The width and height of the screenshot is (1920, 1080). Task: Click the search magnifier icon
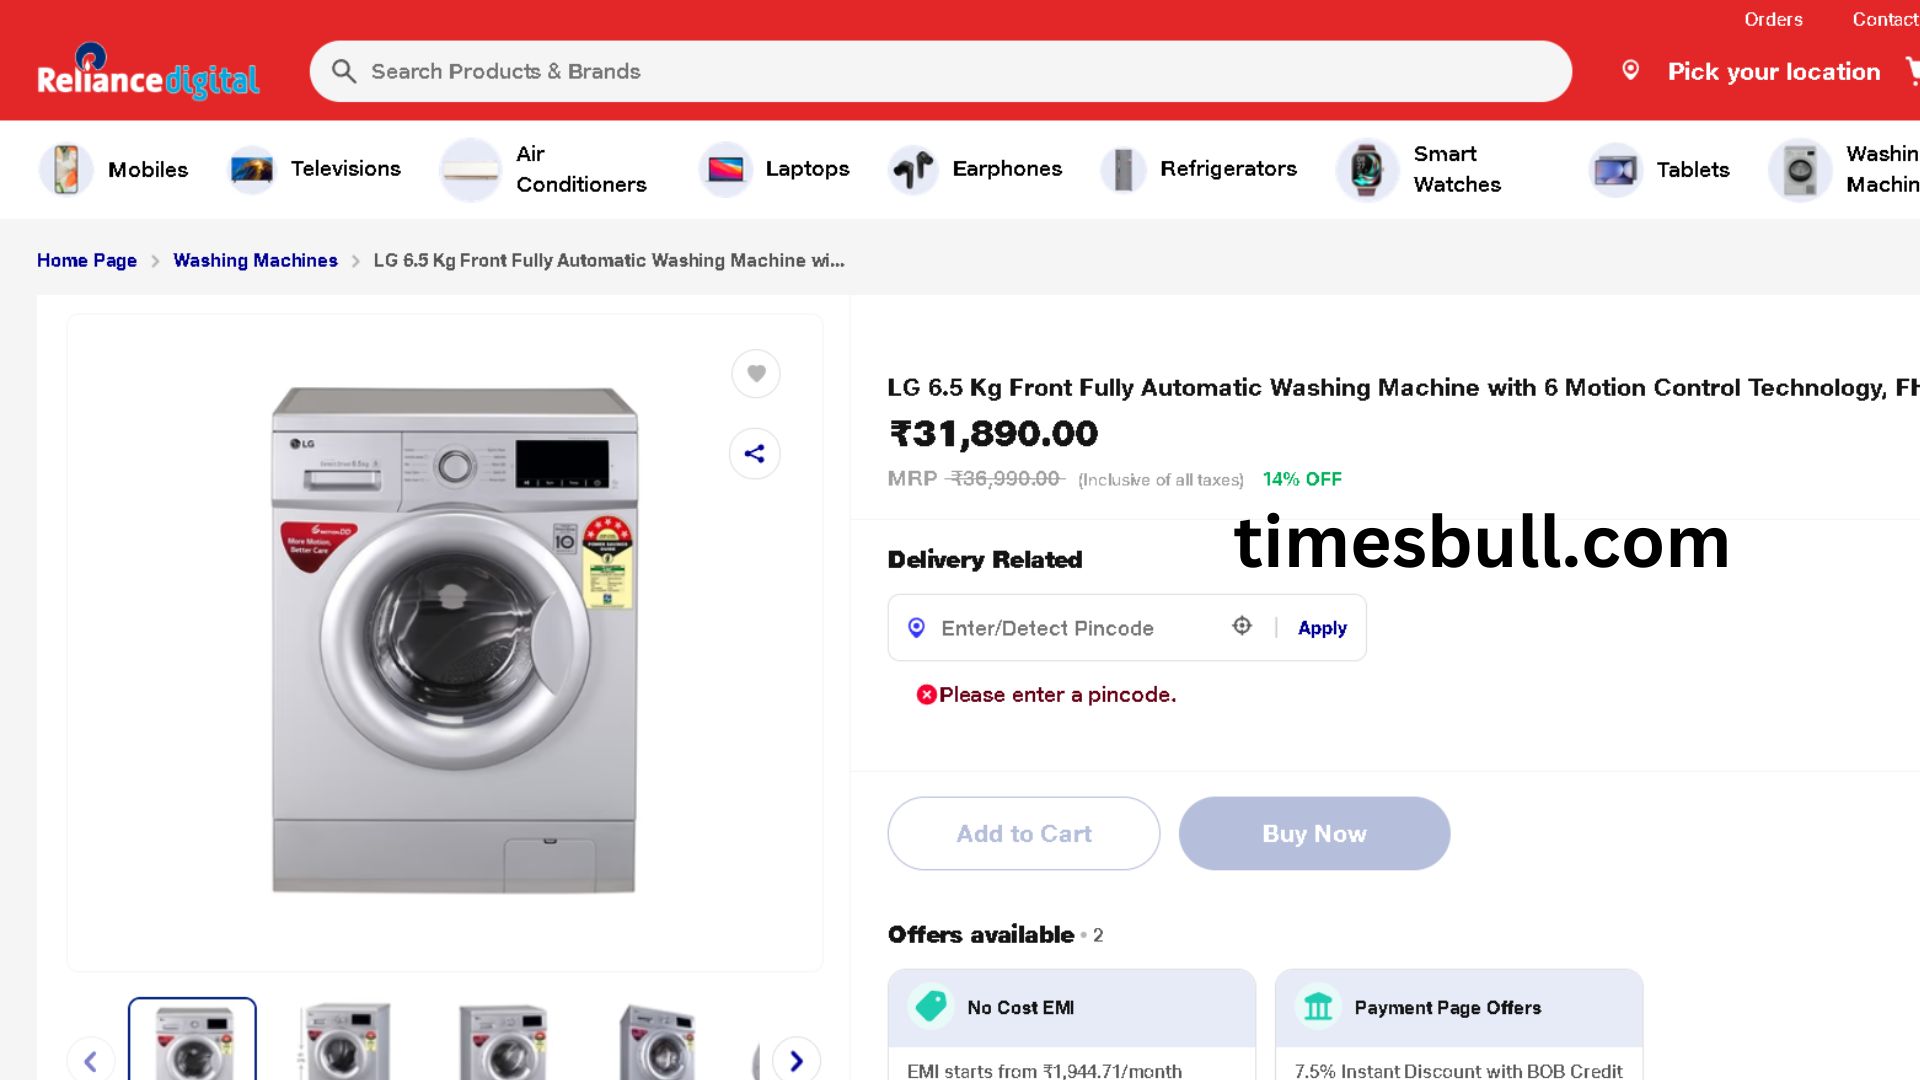pos(343,71)
